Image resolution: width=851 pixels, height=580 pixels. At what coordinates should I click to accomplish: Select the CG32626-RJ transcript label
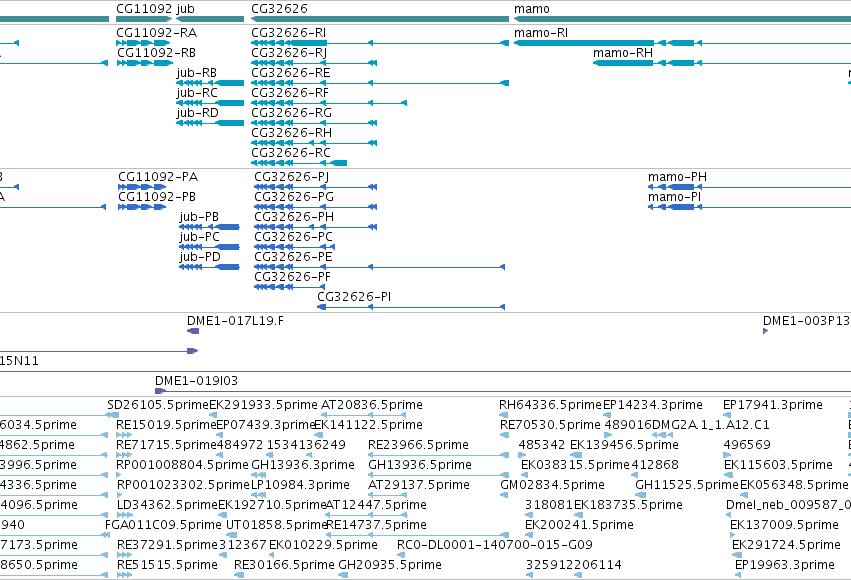point(289,53)
